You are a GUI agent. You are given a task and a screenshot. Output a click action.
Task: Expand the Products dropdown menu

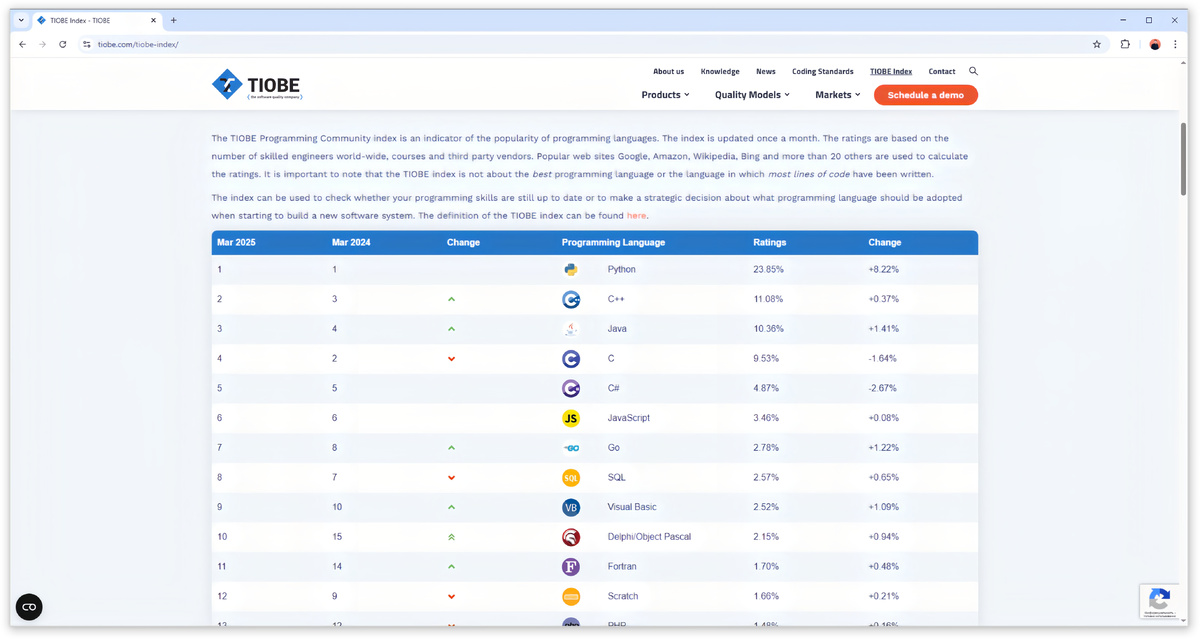[665, 95]
